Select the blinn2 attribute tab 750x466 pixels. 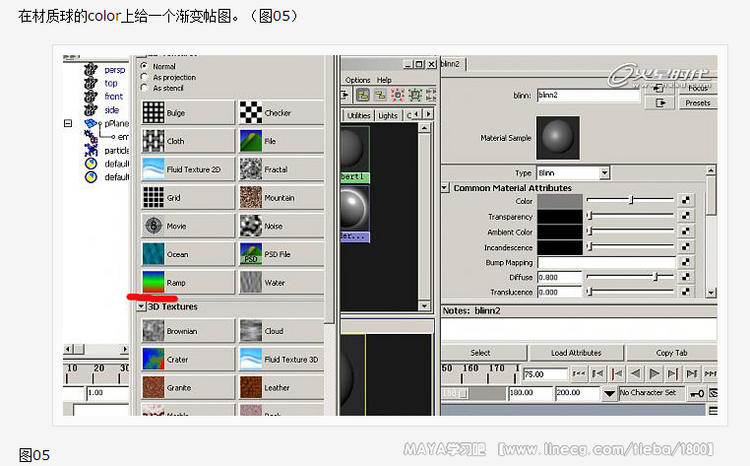[451, 64]
